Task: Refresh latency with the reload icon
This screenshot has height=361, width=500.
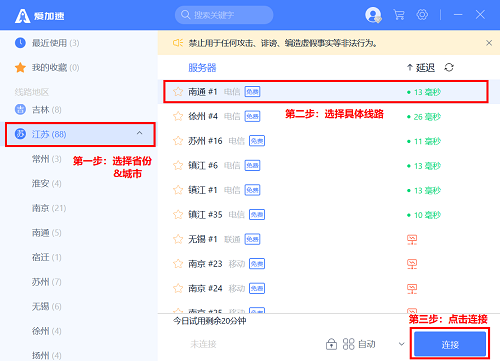Action: (x=449, y=68)
